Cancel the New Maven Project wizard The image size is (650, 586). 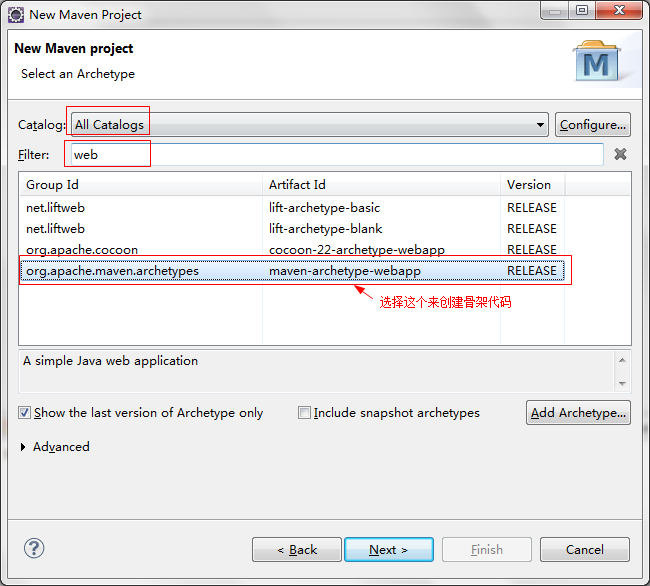click(585, 550)
